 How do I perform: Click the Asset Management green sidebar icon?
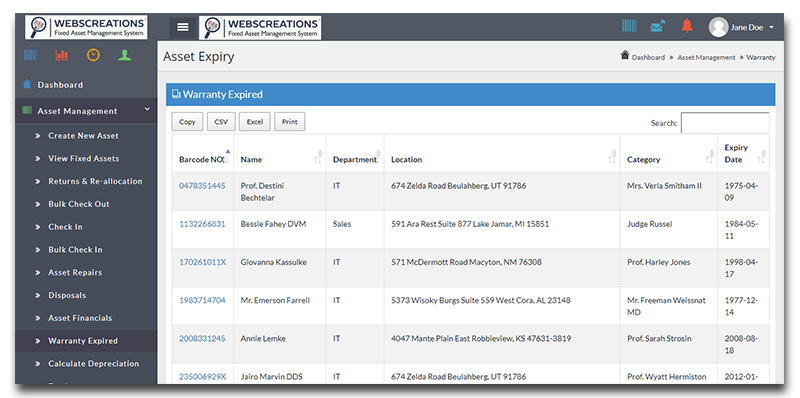tap(27, 111)
